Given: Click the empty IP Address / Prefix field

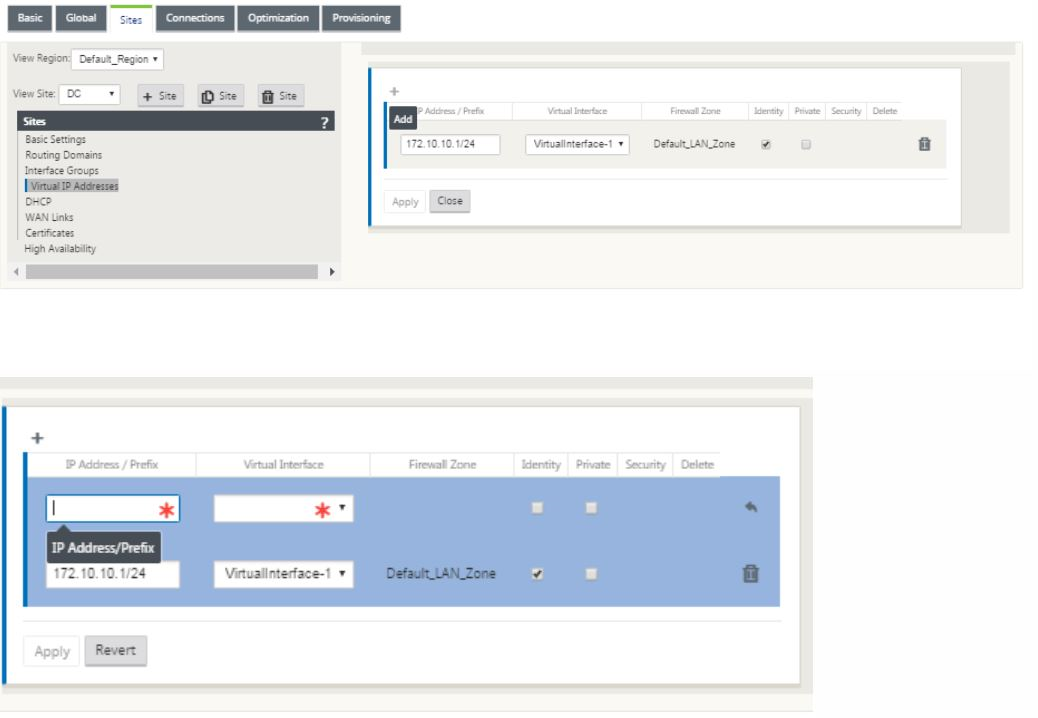Looking at the screenshot, I should click(x=113, y=508).
